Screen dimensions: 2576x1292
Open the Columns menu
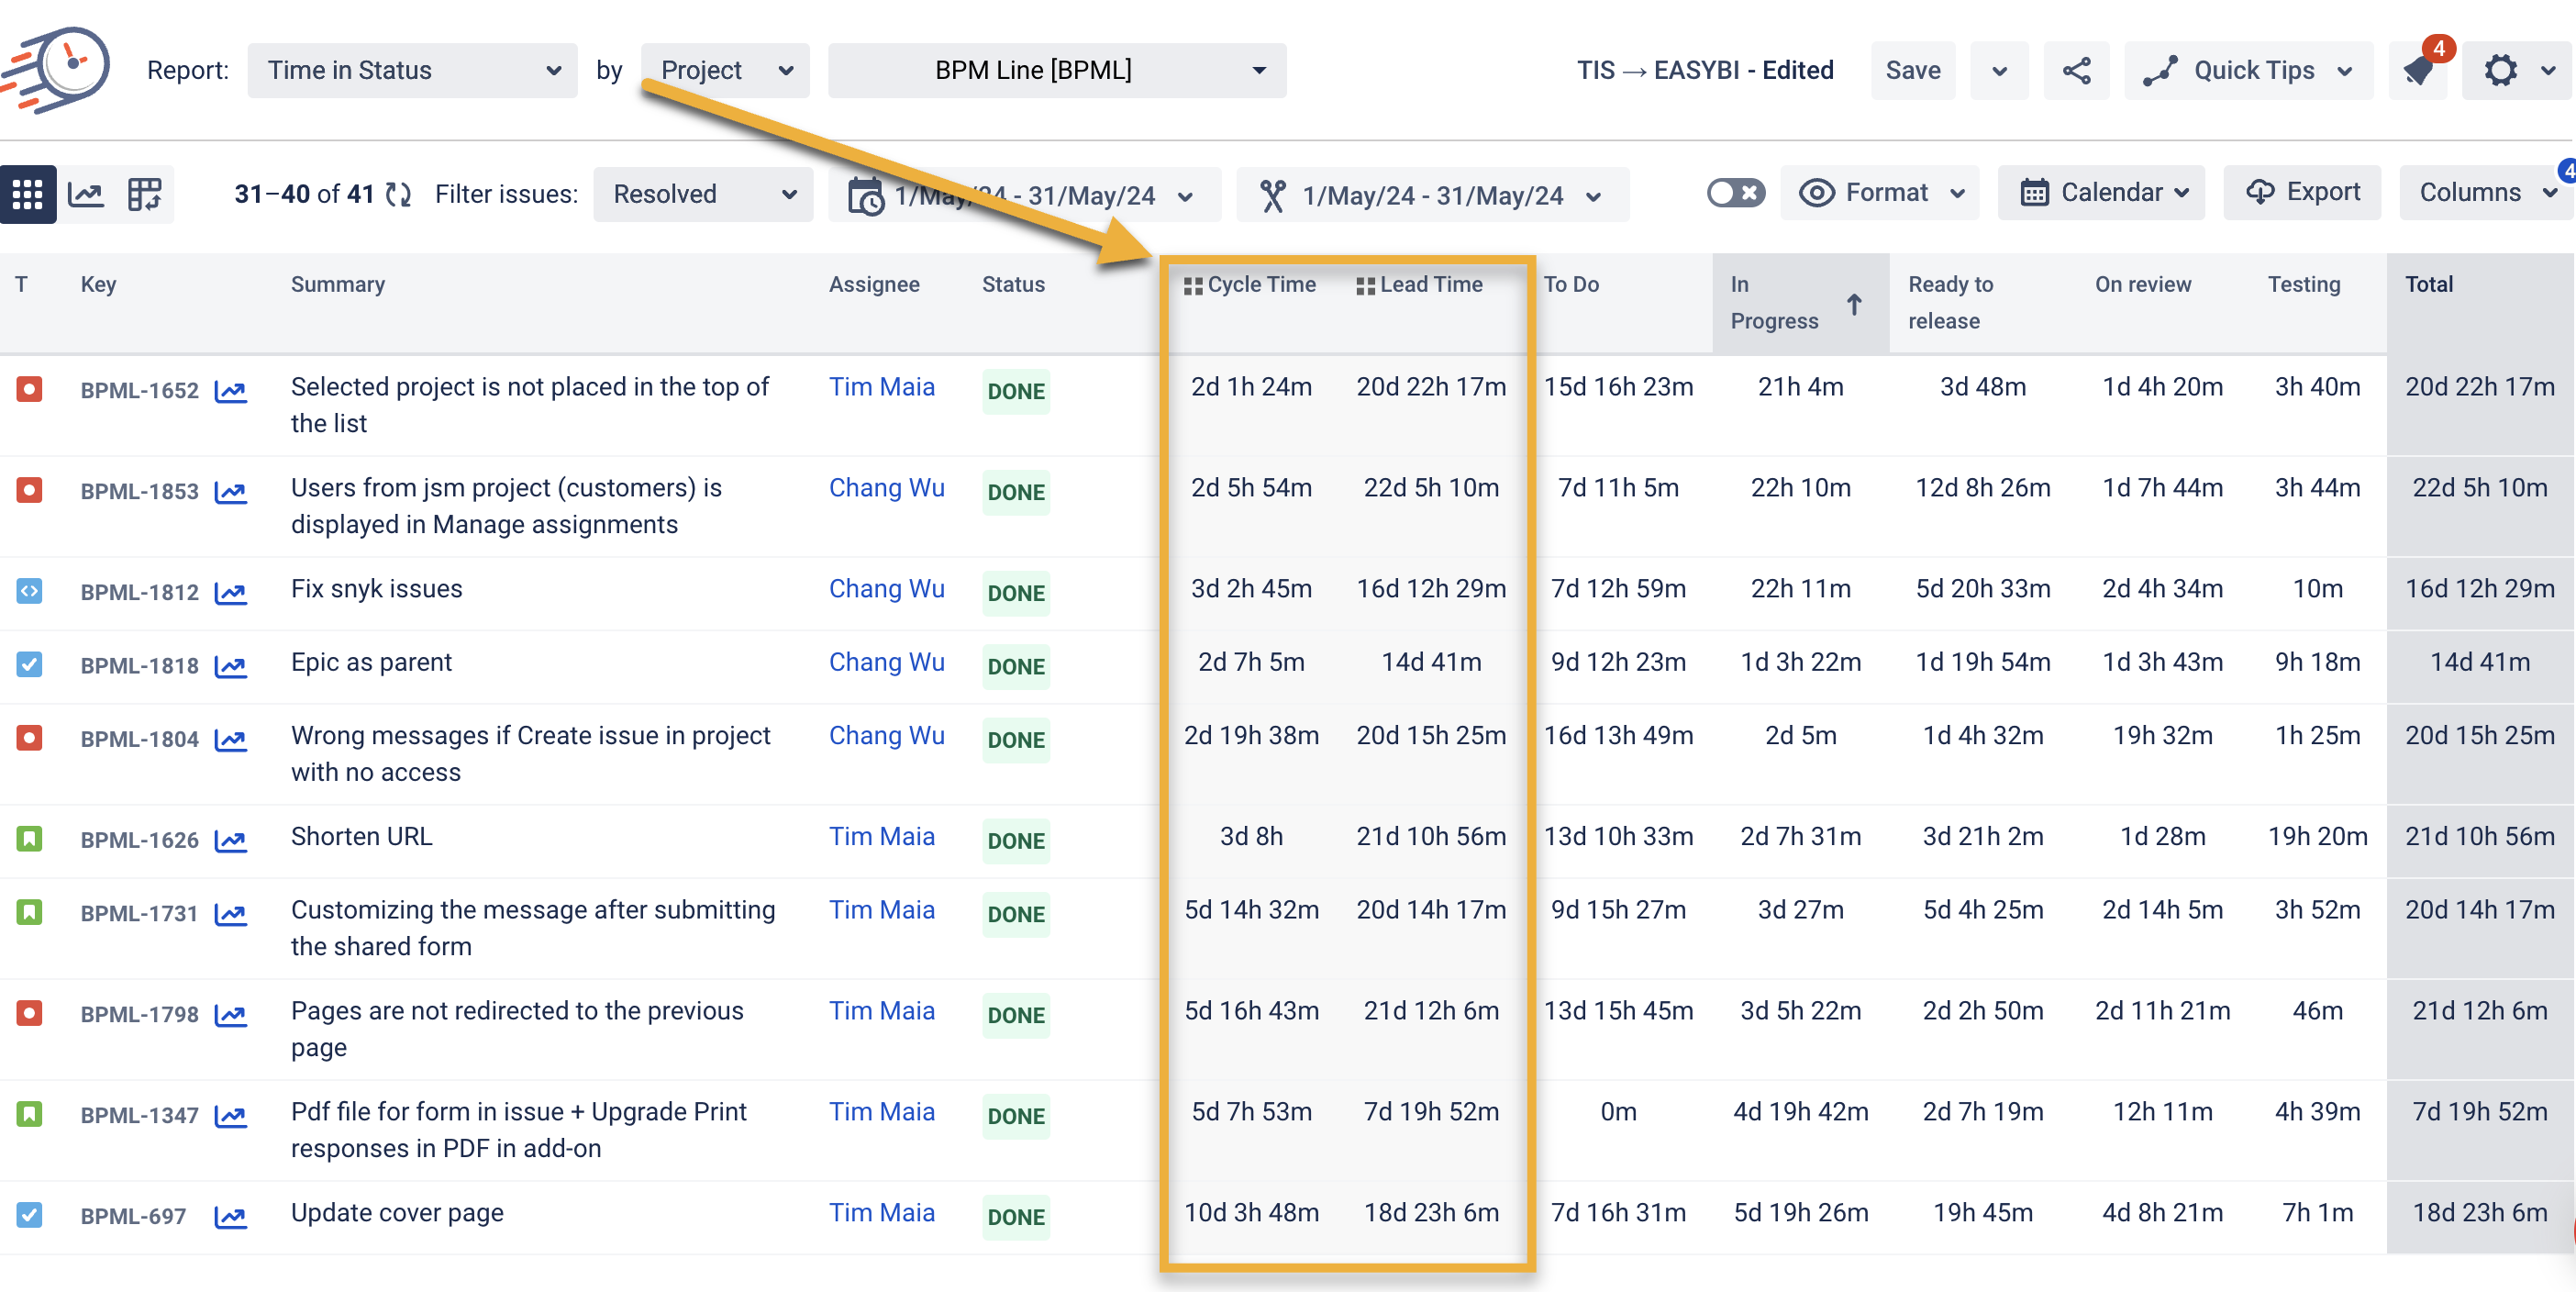[2486, 193]
